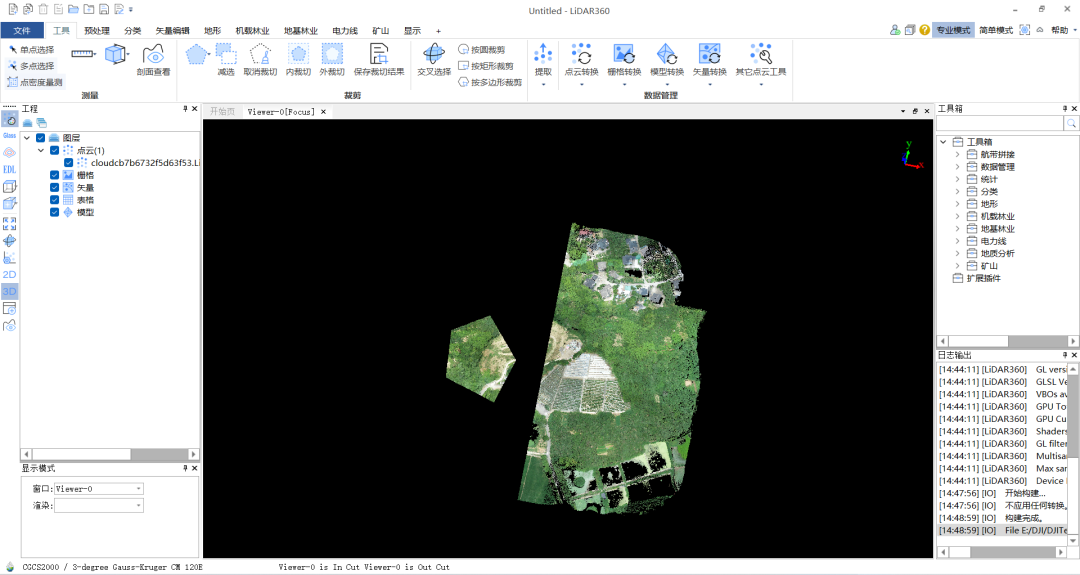
Task: Click 按圆裁剪 clip by circle
Action: 481,50
